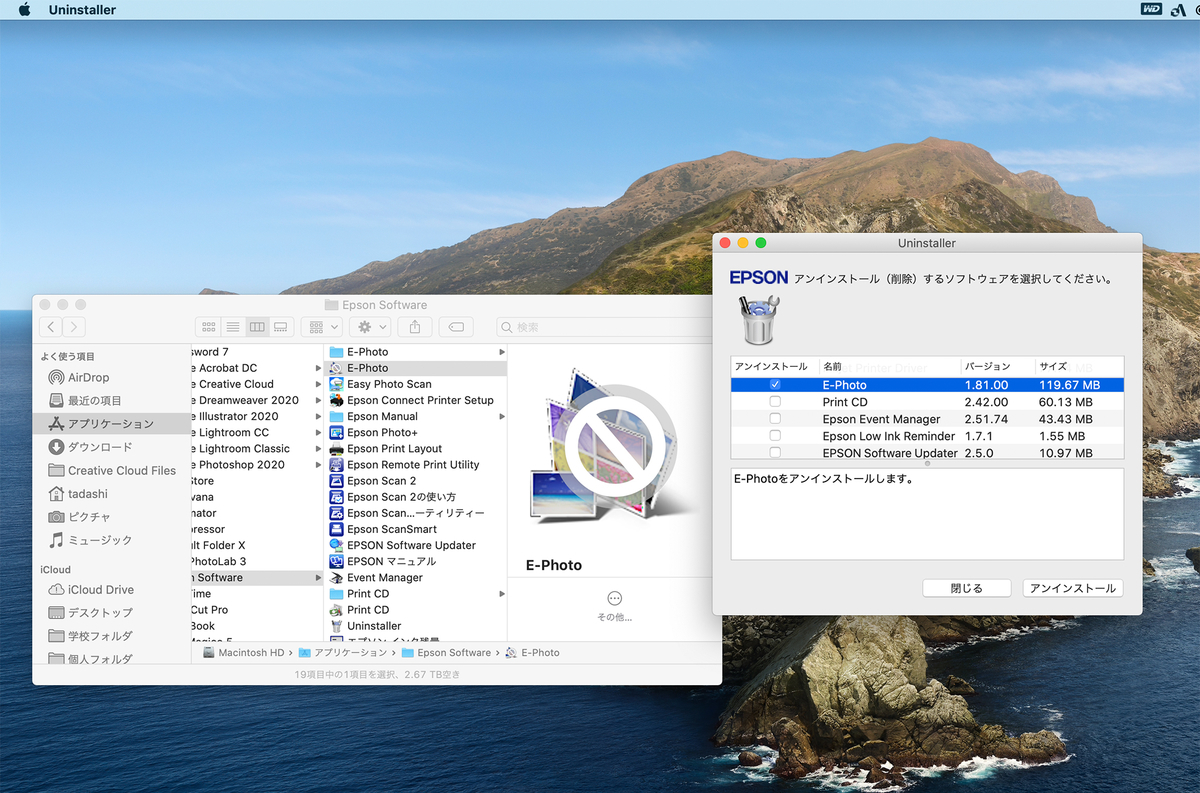The height and width of the screenshot is (793, 1200).
Task: Open the Finder action gear dropdown
Action: coord(372,327)
